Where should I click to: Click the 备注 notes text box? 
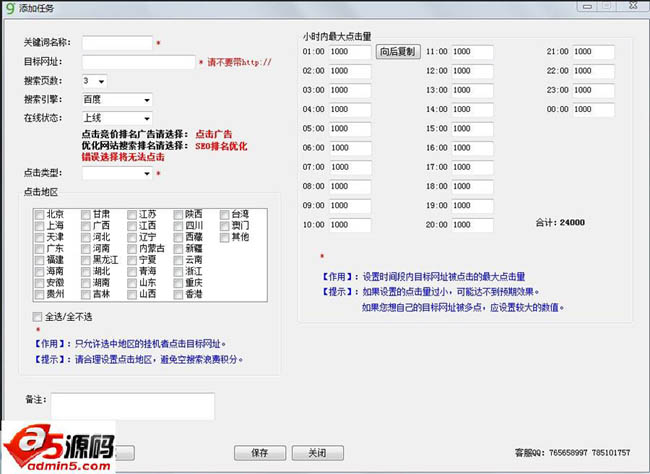click(x=133, y=406)
